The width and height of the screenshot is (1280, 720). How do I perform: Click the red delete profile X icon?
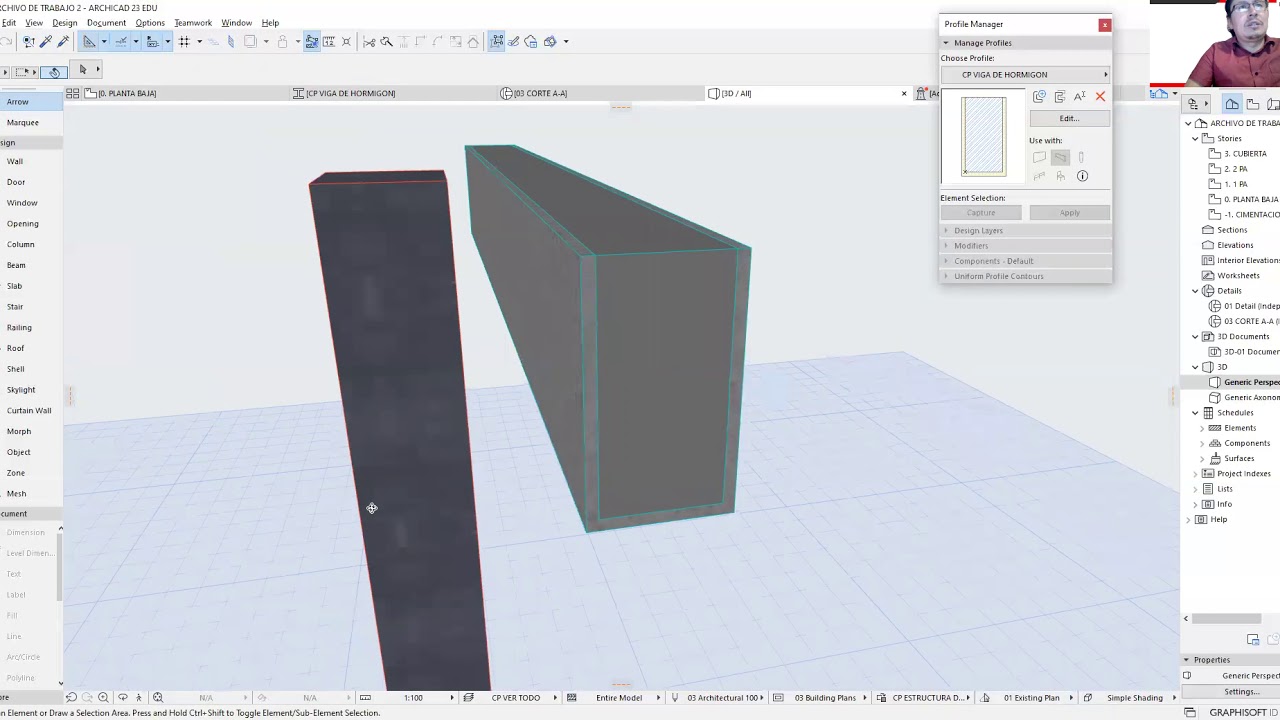(1100, 96)
